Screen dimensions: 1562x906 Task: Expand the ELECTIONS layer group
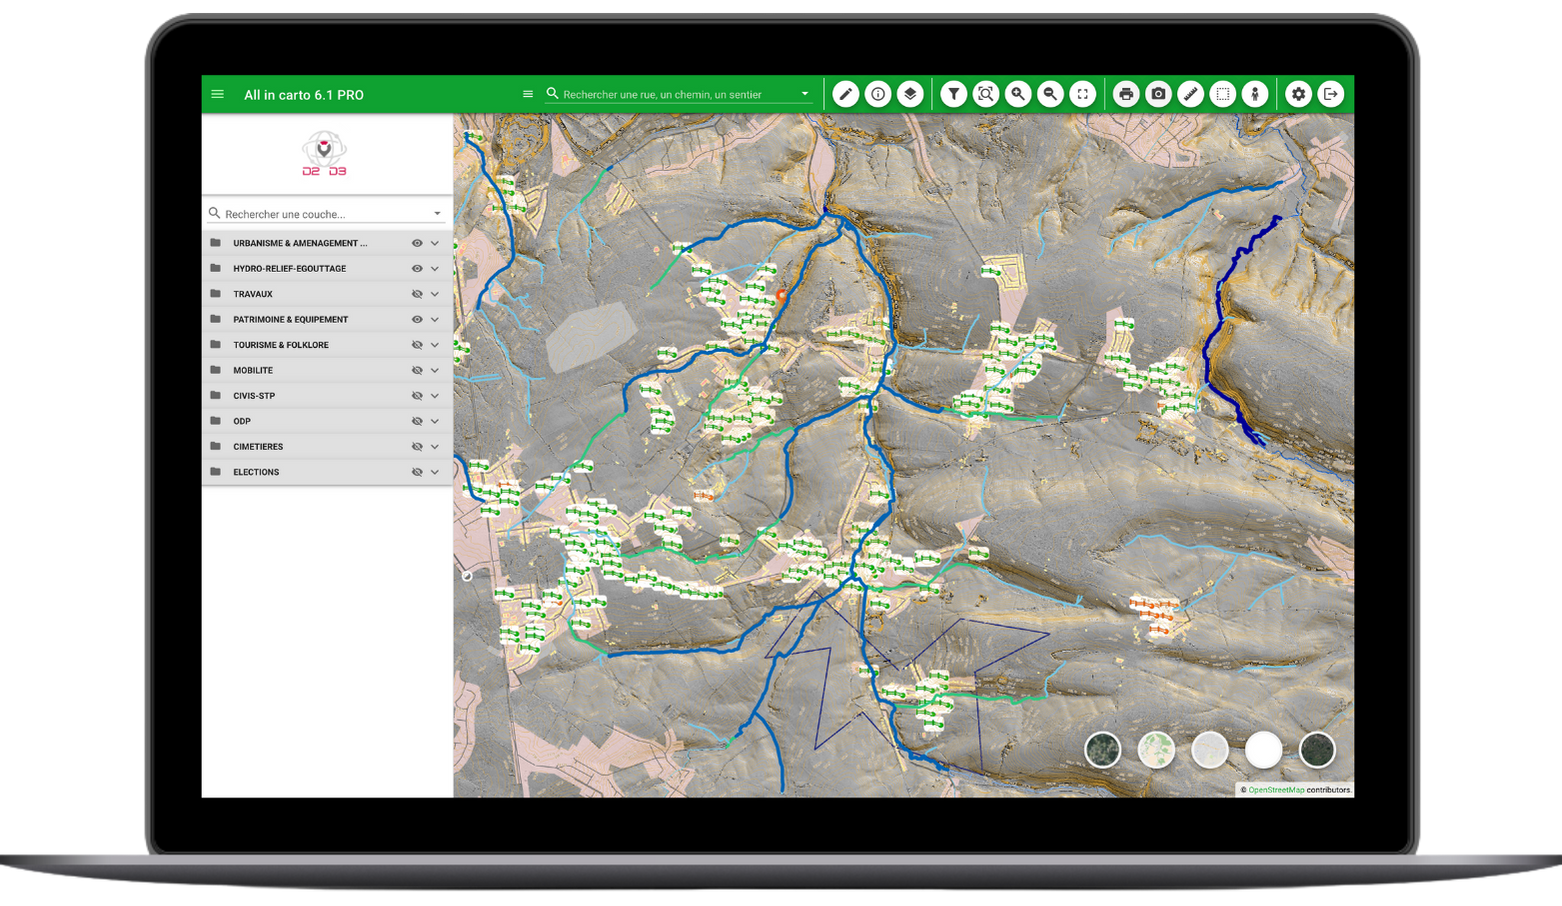pos(435,472)
